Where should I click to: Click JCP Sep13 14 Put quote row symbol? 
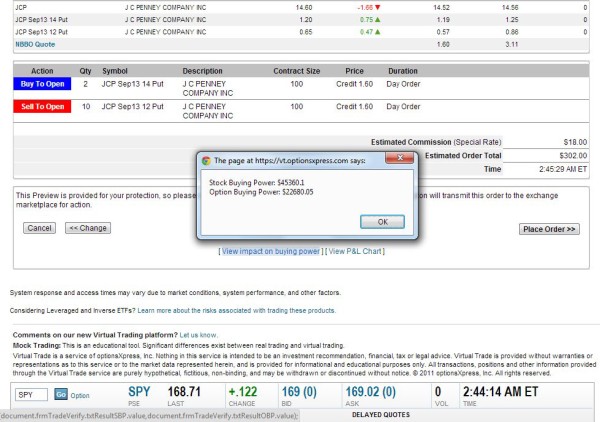[x=41, y=20]
